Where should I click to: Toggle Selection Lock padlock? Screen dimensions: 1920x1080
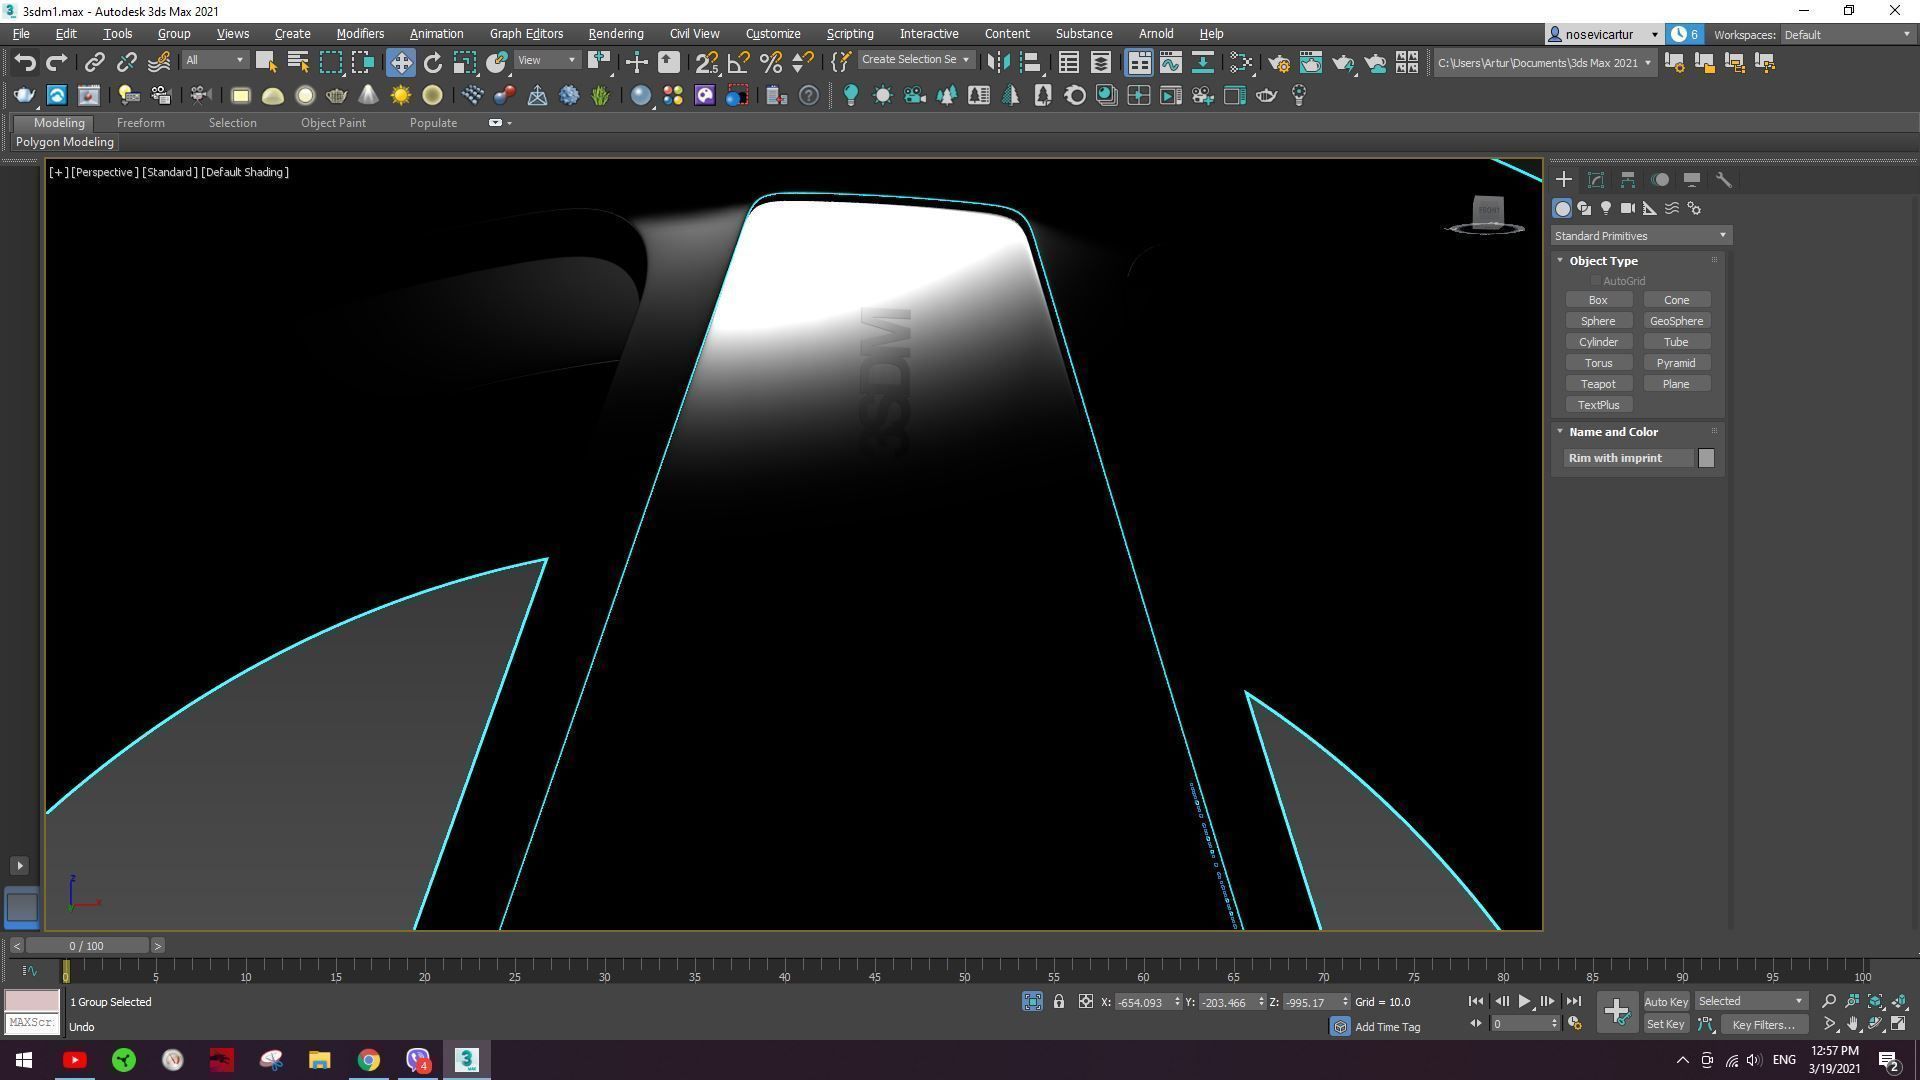(x=1059, y=1001)
